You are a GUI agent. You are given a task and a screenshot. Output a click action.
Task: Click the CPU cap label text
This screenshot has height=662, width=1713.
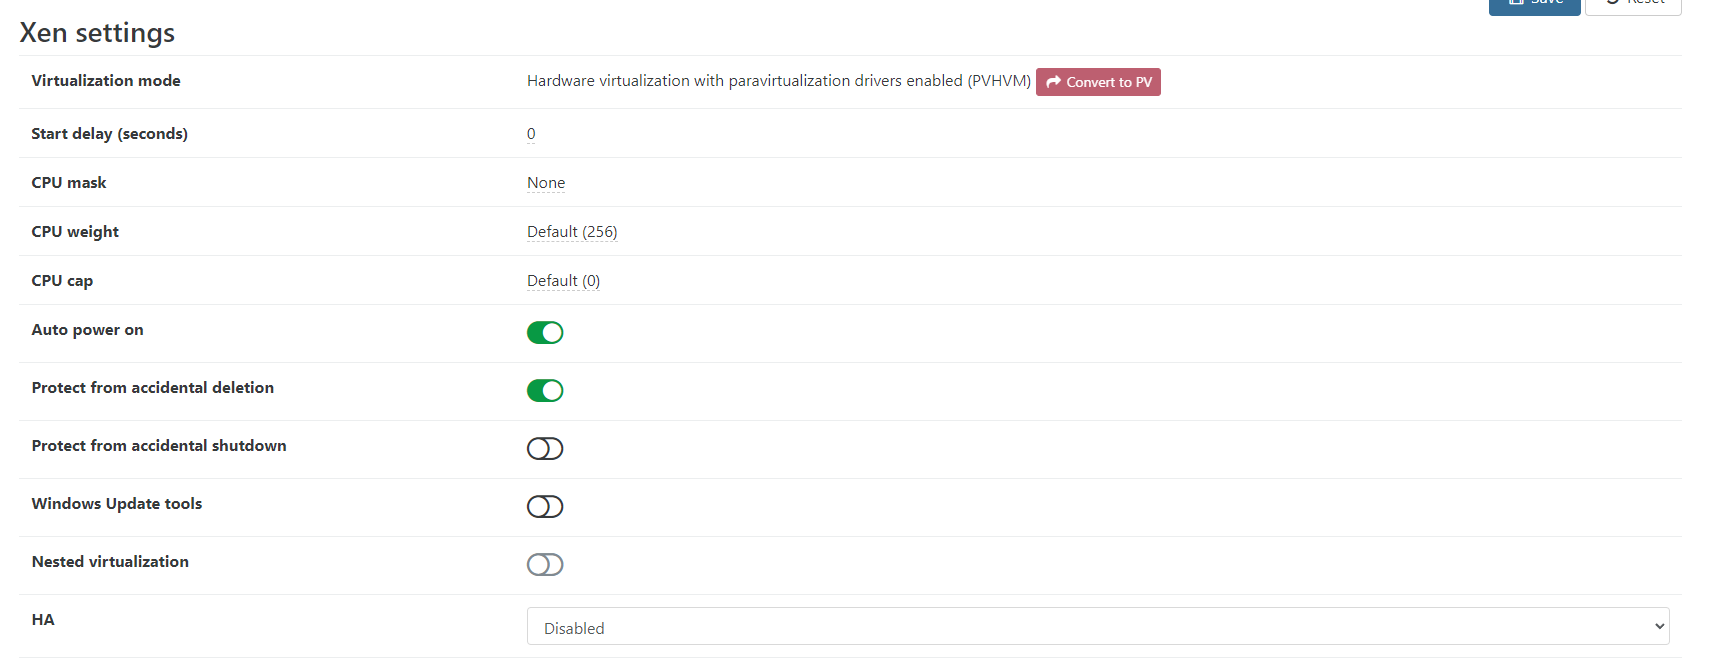click(x=62, y=281)
